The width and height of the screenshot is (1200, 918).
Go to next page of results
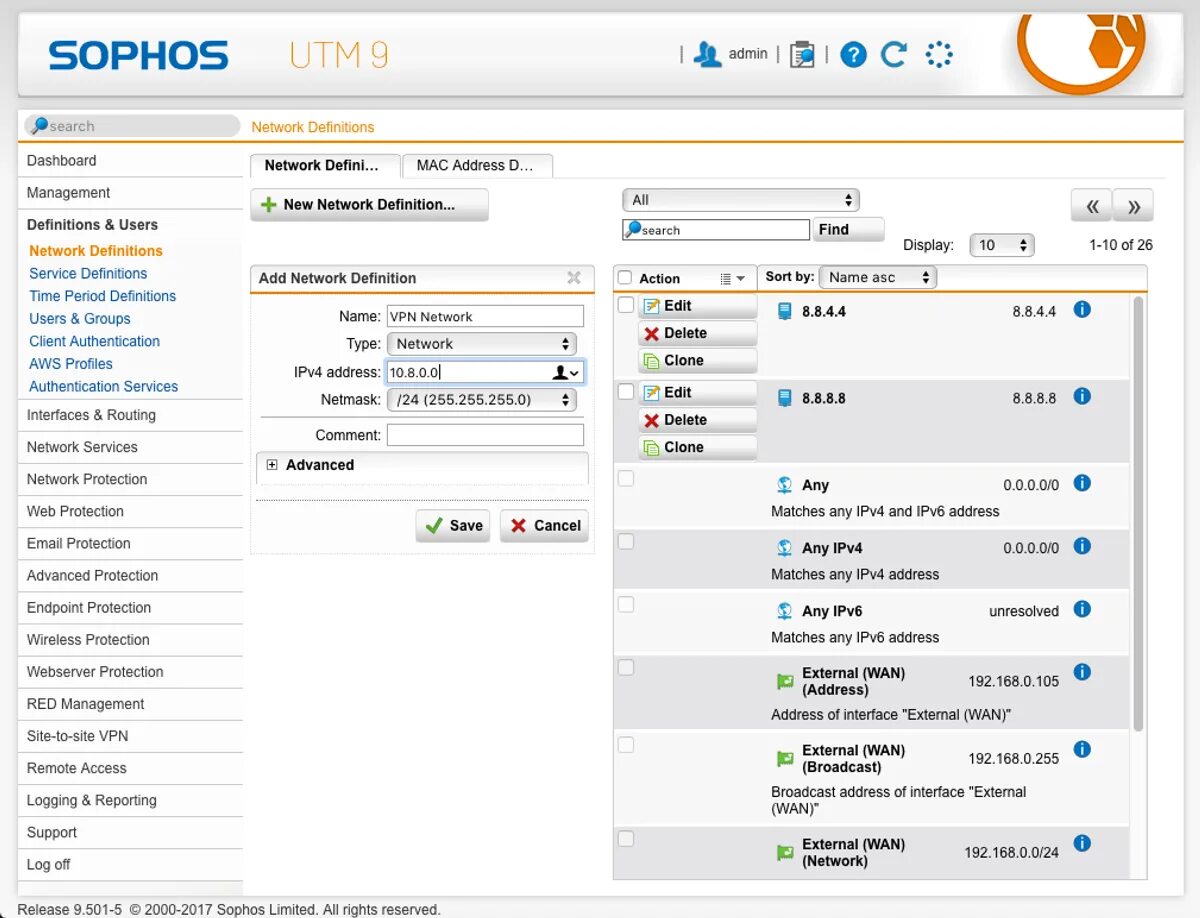click(x=1134, y=206)
